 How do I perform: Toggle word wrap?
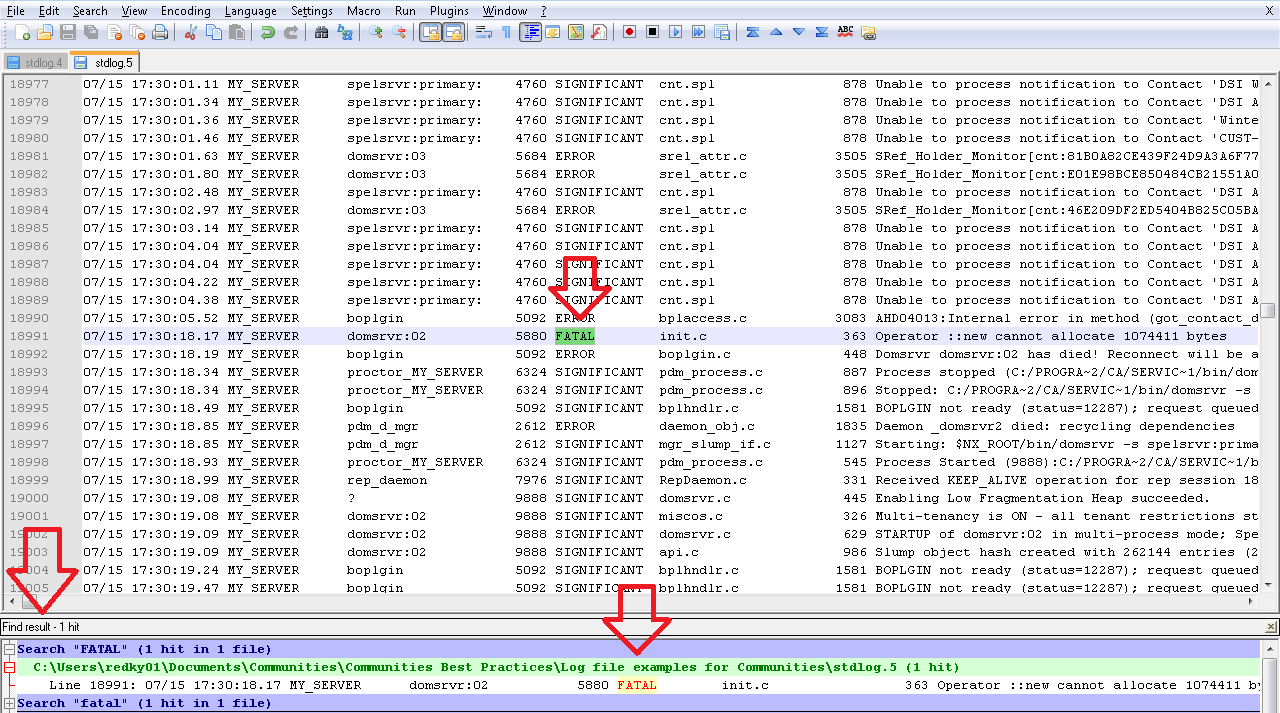tap(484, 32)
